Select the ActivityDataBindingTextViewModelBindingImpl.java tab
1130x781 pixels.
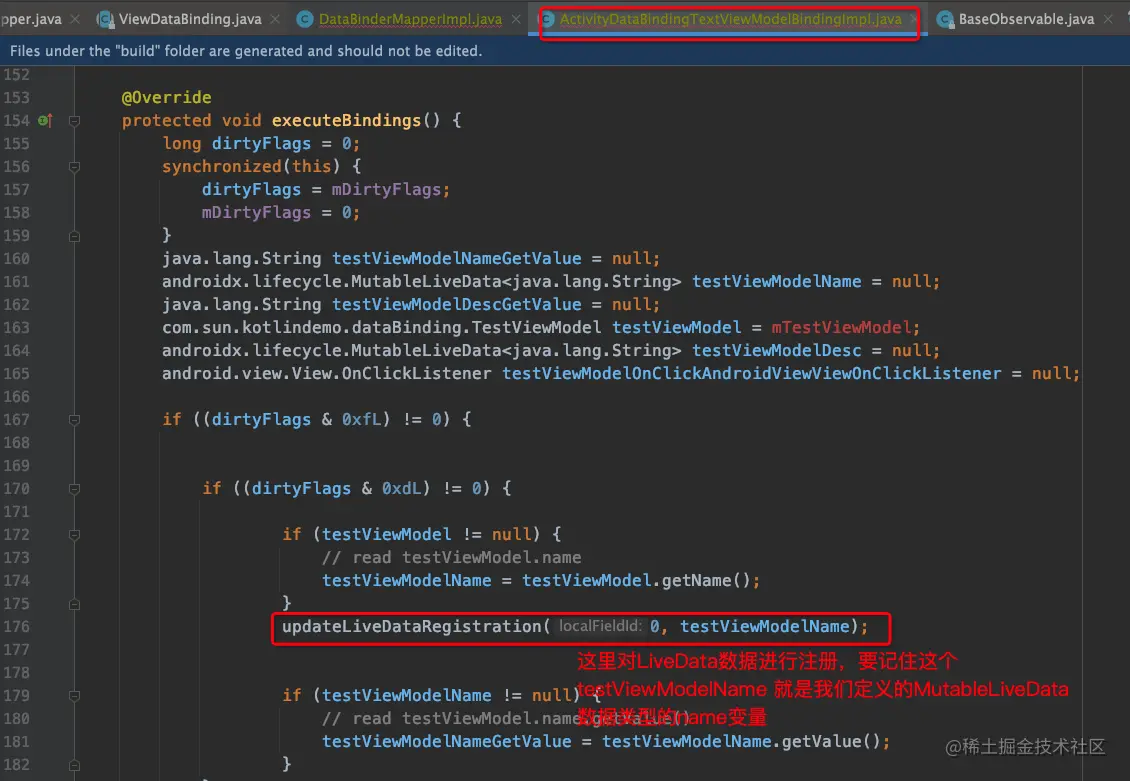pos(730,19)
